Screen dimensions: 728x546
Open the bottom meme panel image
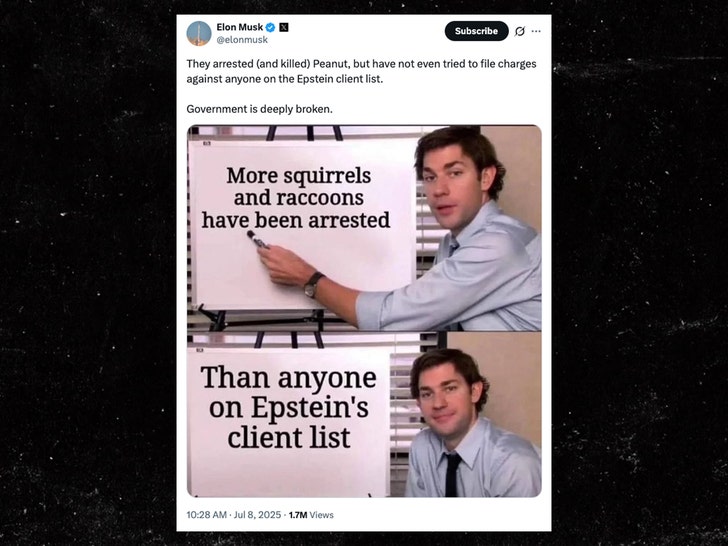tap(364, 414)
